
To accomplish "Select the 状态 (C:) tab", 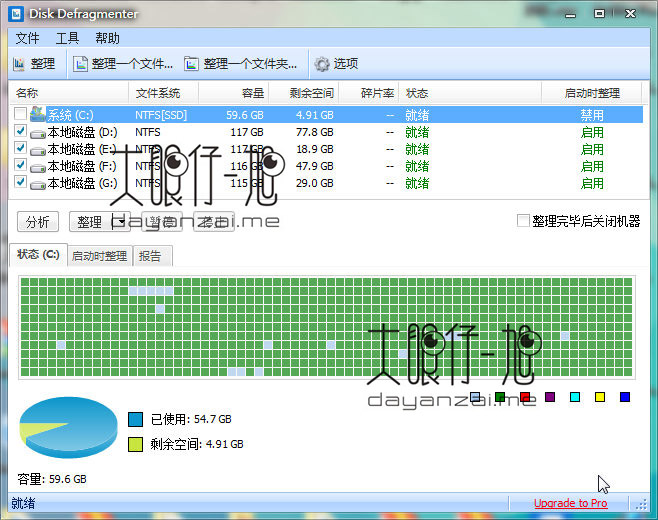I will tap(38, 254).
